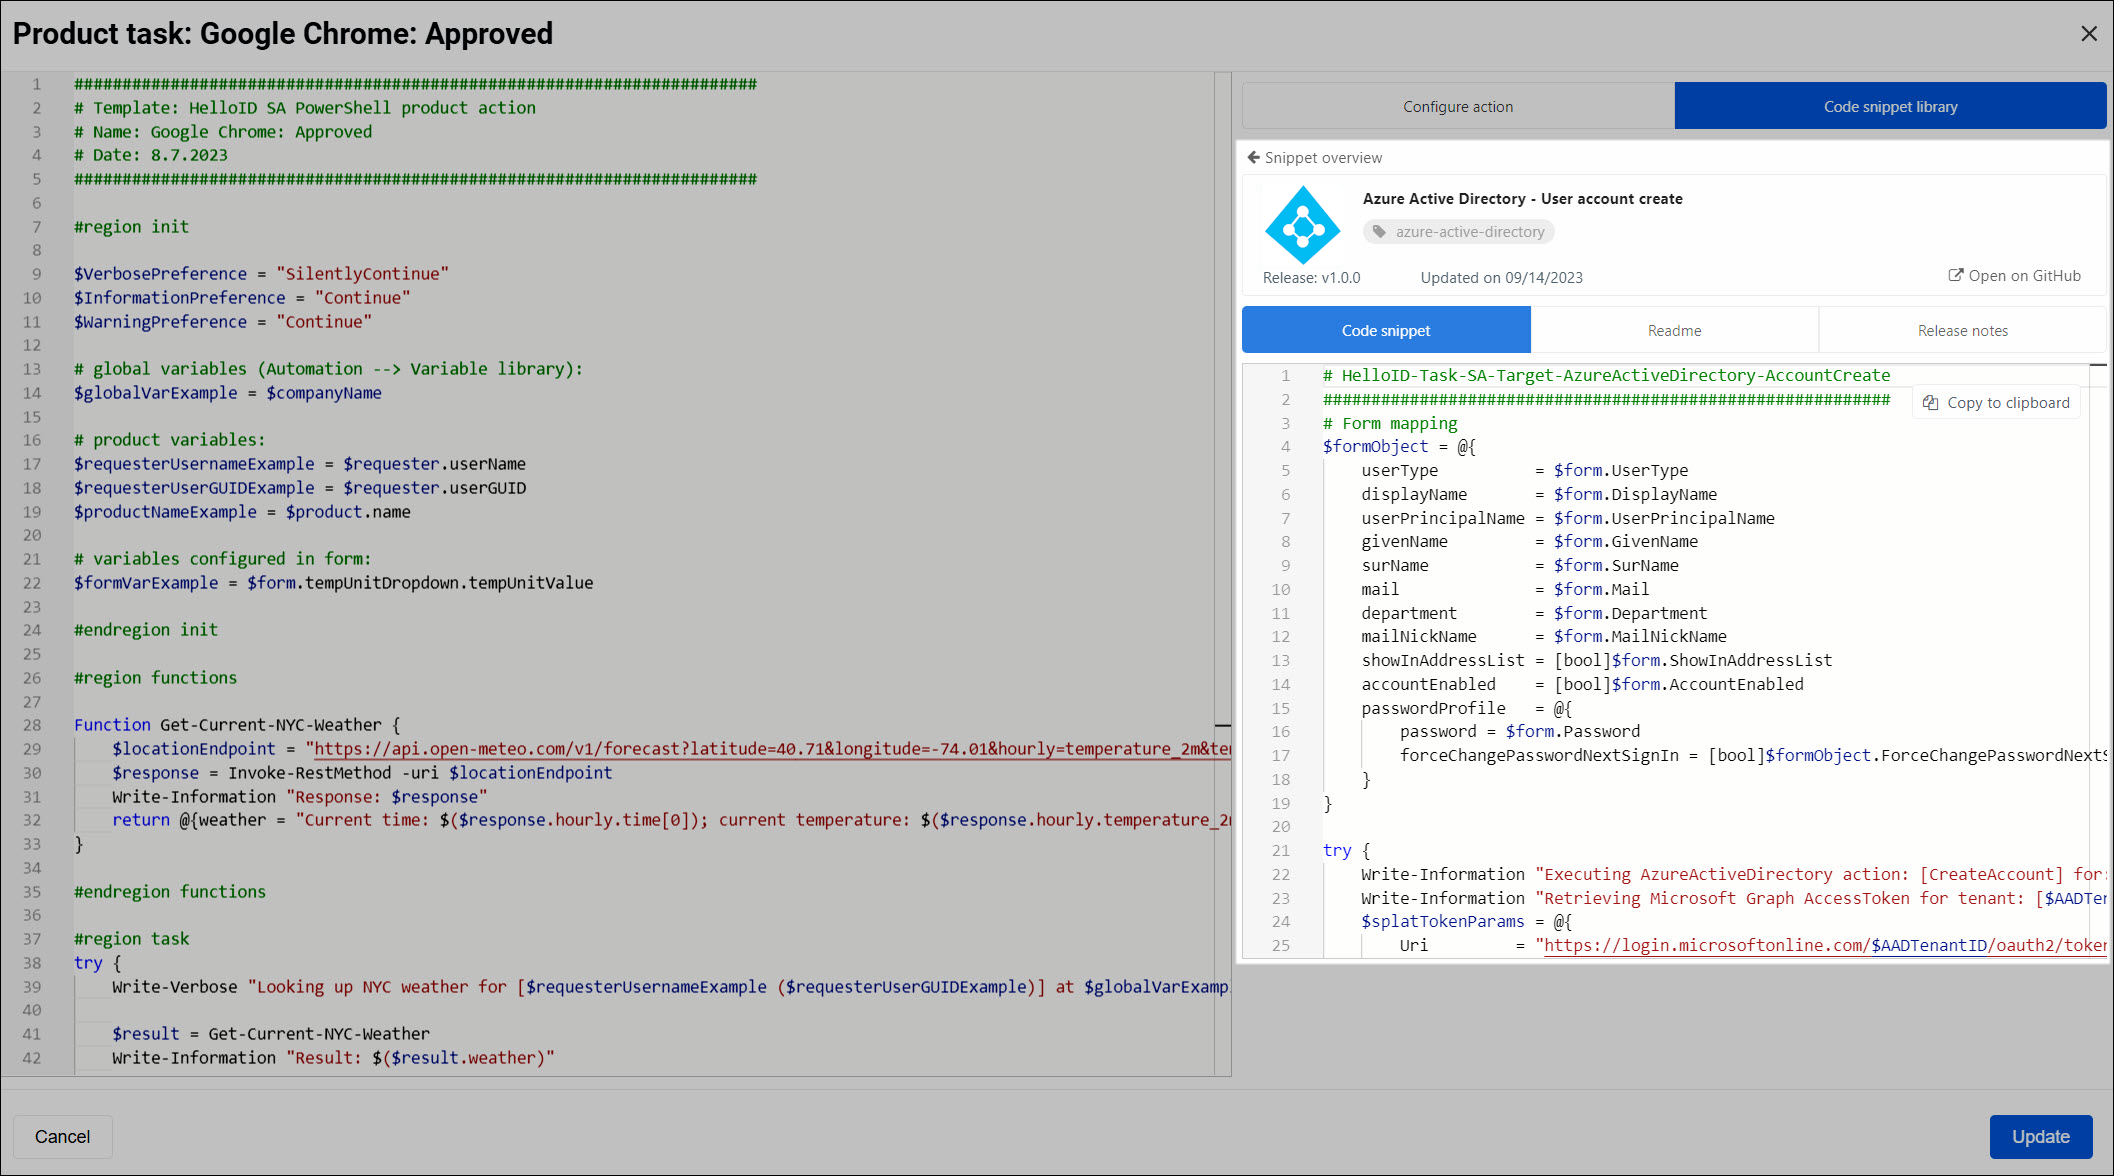Screen dimensions: 2114x1176
Task: Click '$productNameExample' line in editor
Action: click(x=242, y=512)
